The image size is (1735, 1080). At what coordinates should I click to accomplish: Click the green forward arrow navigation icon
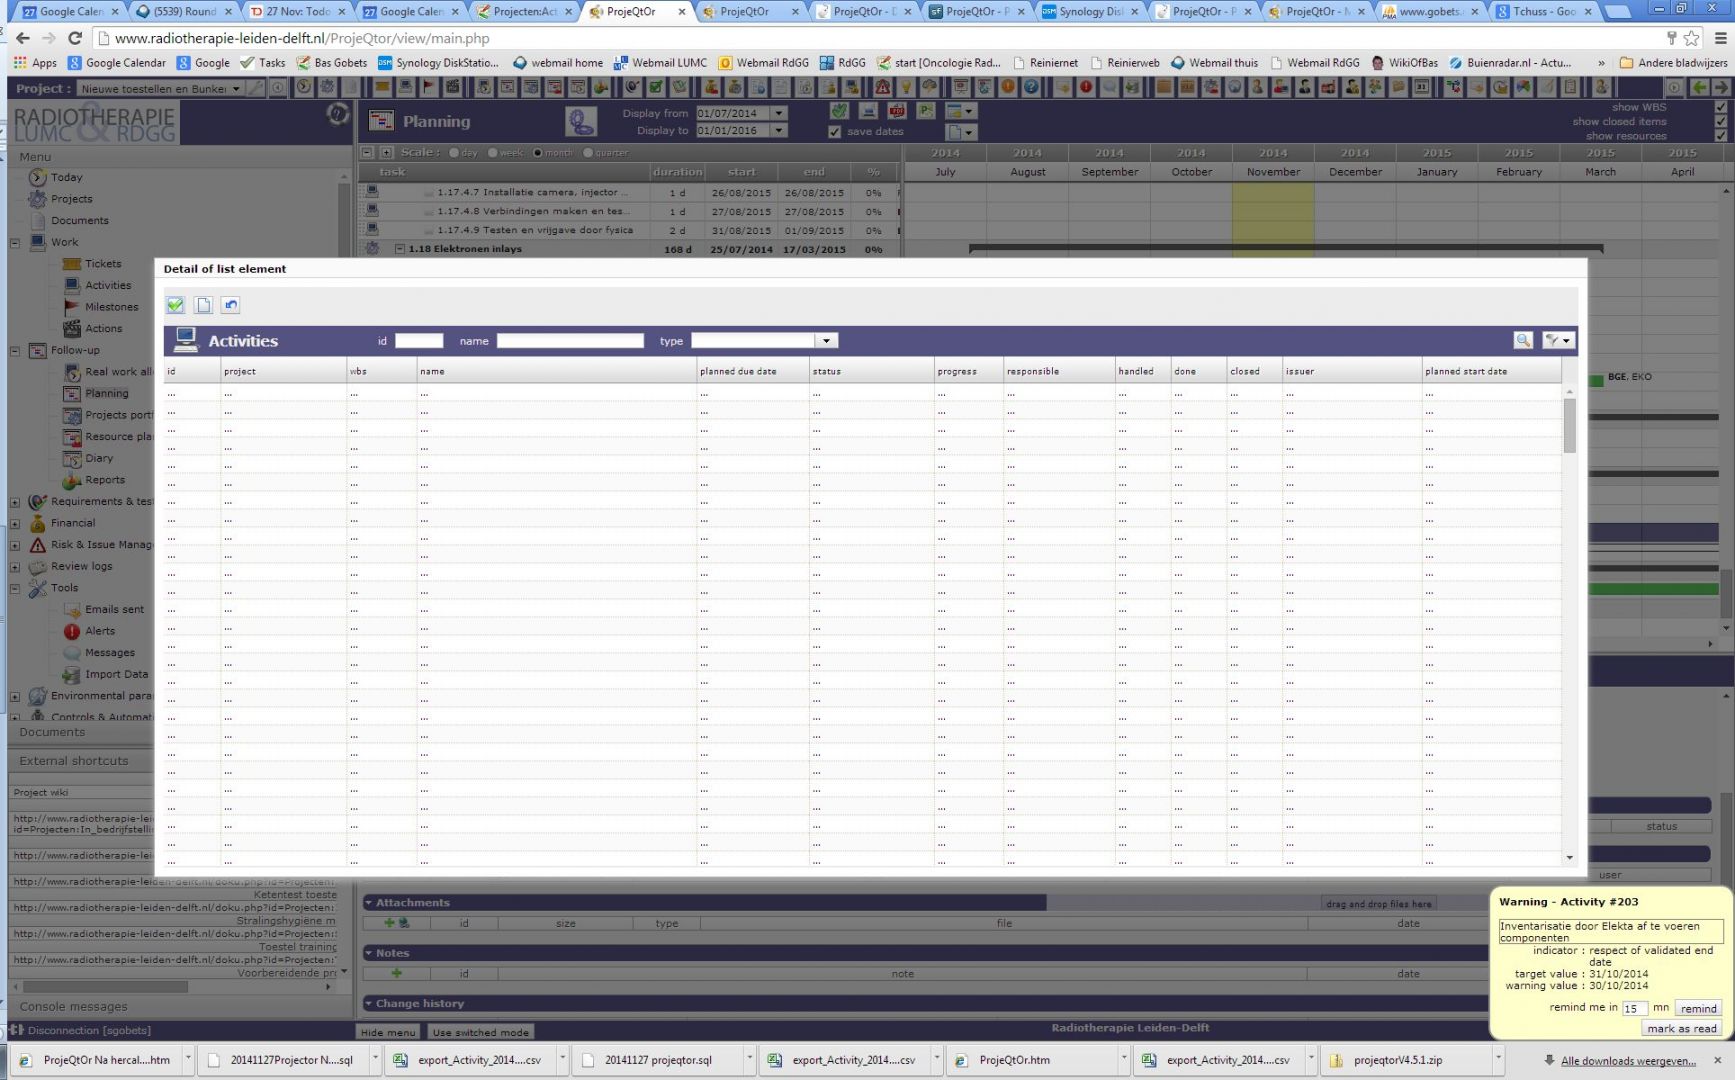coord(1721,87)
